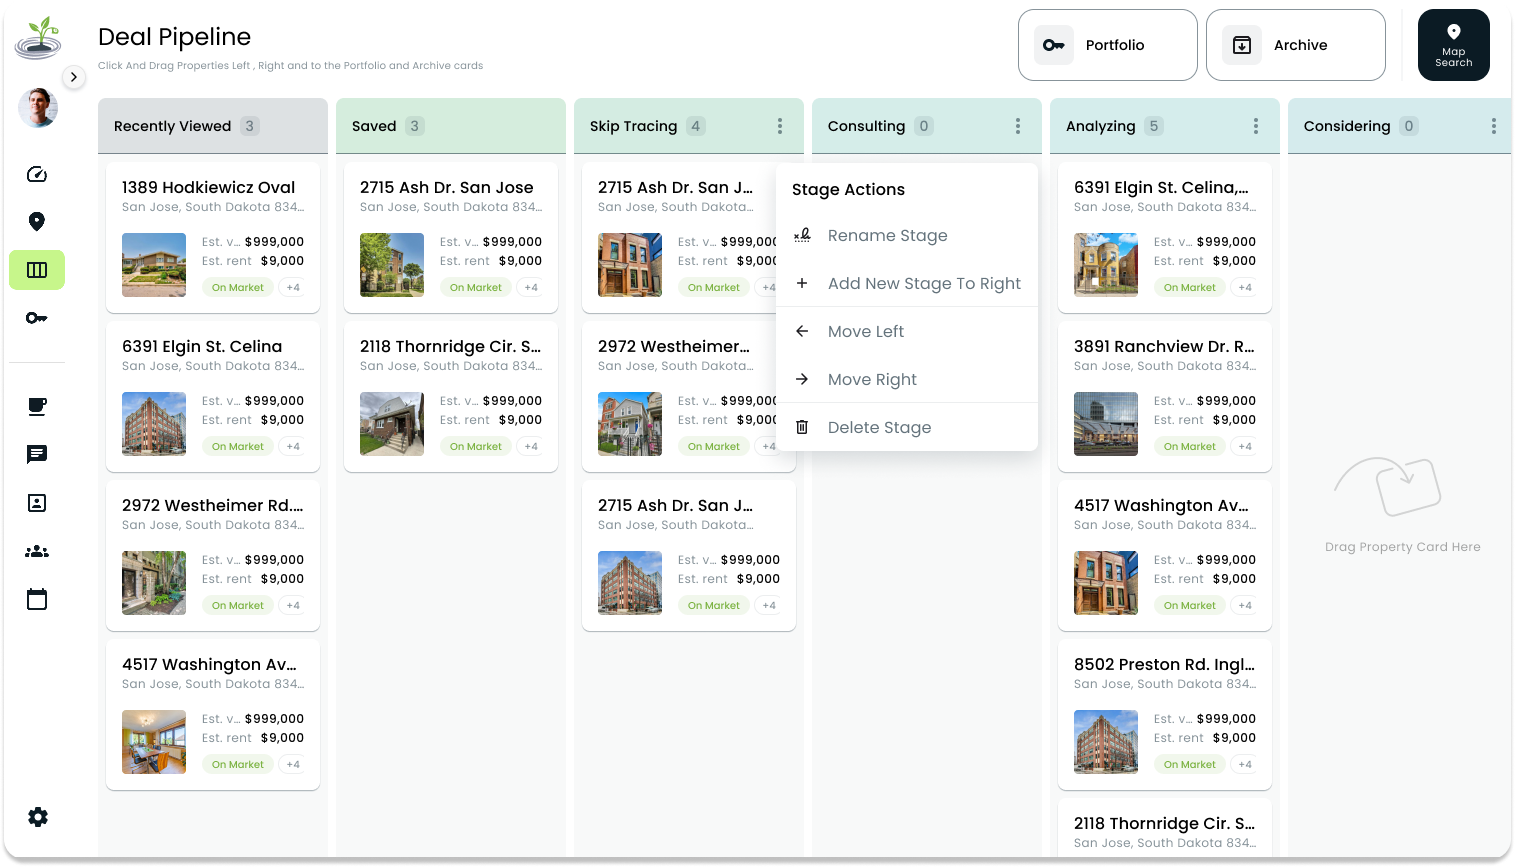Image resolution: width=1515 pixels, height=867 pixels.
Task: Click the Recently Viewed column header
Action: coord(213,126)
